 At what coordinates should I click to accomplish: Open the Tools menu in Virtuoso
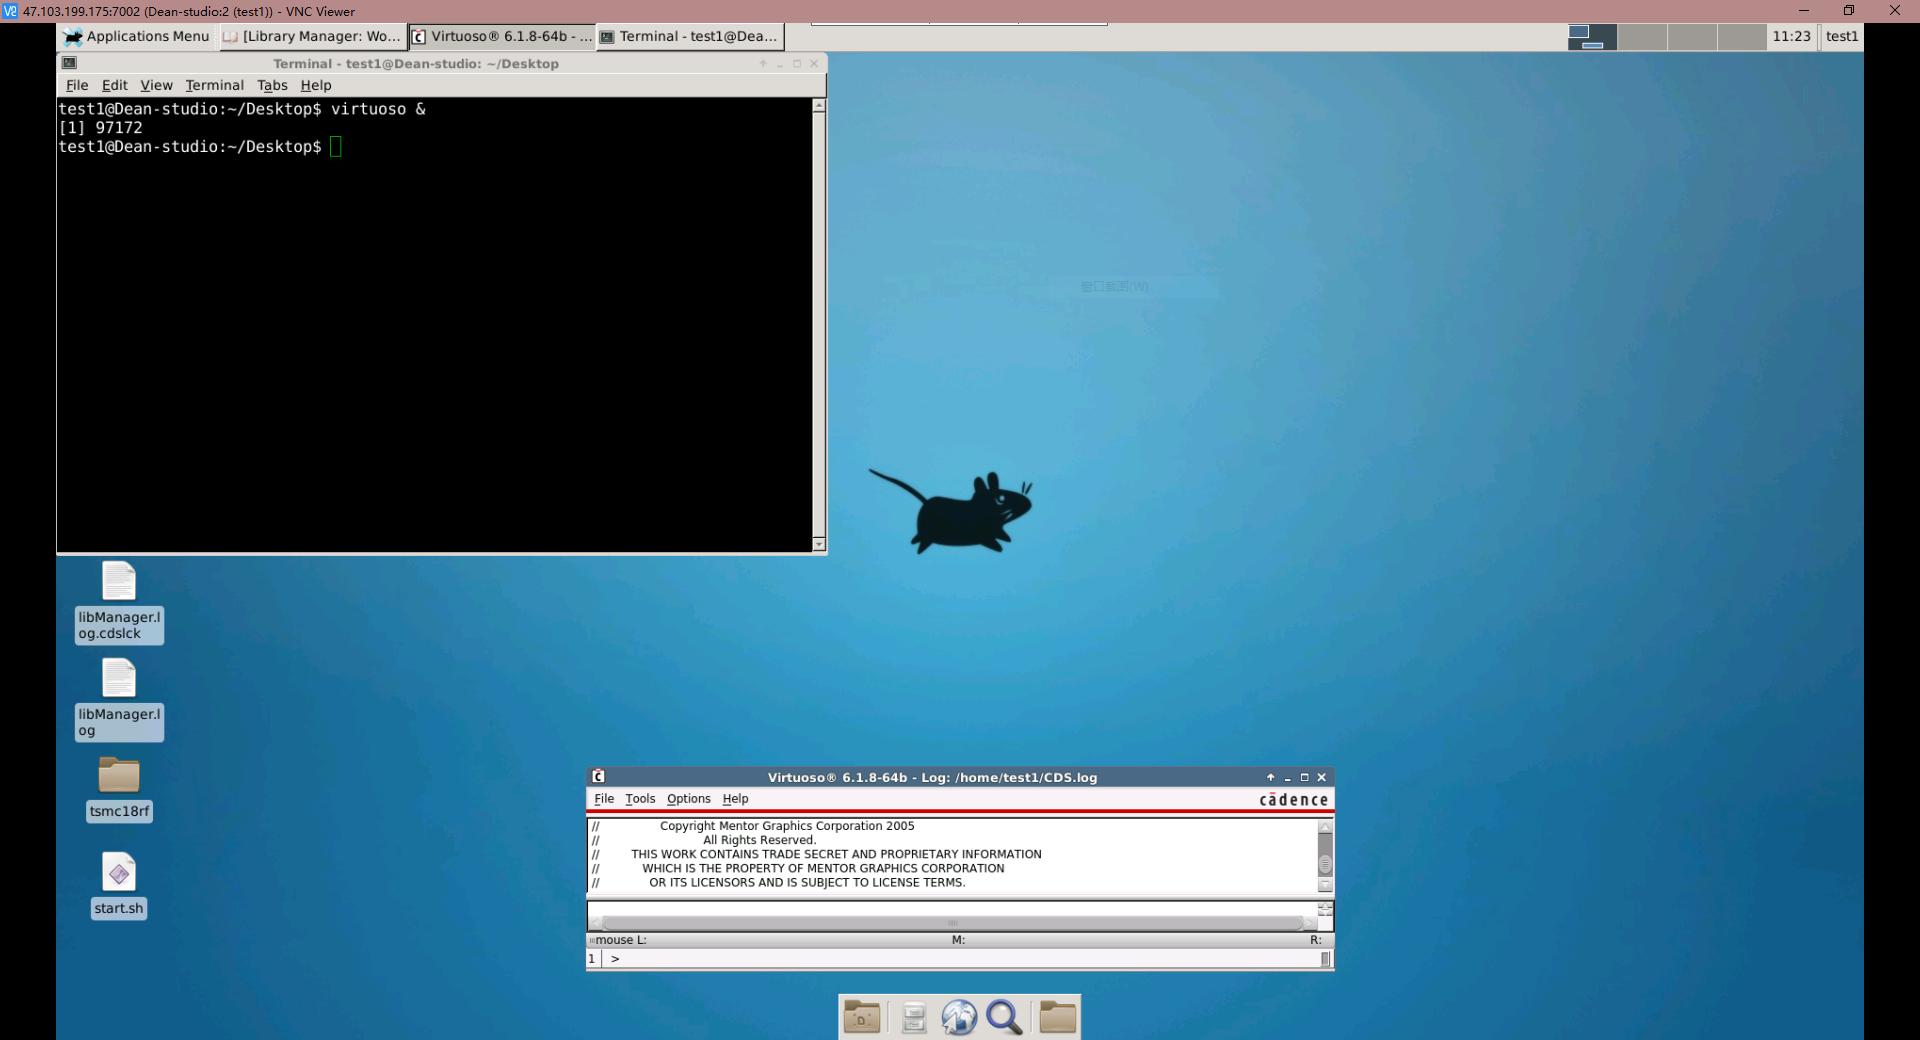pyautogui.click(x=640, y=799)
